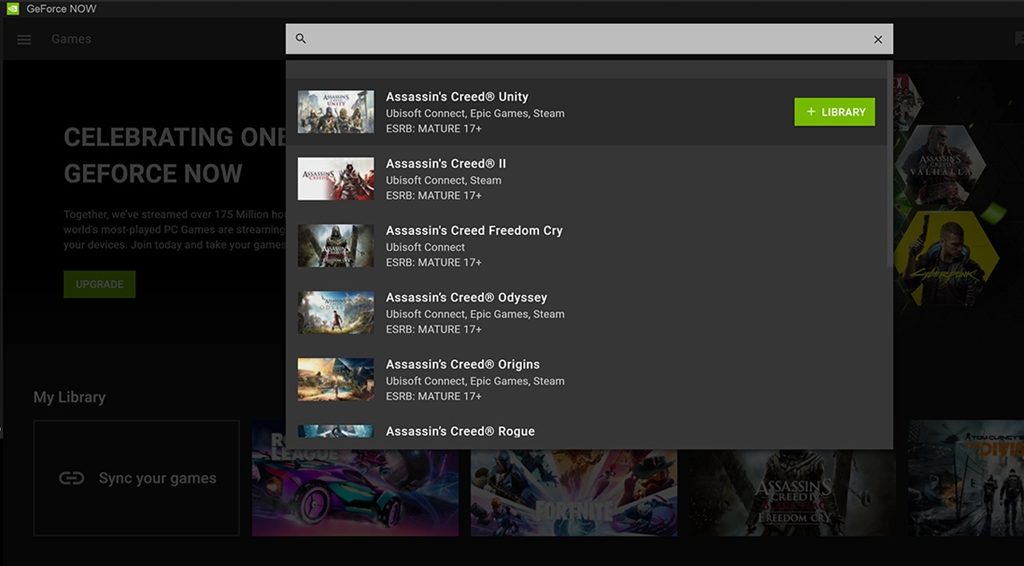Click the magnifier icon in search bar
Viewport: 1024px width, 566px height.
300,39
